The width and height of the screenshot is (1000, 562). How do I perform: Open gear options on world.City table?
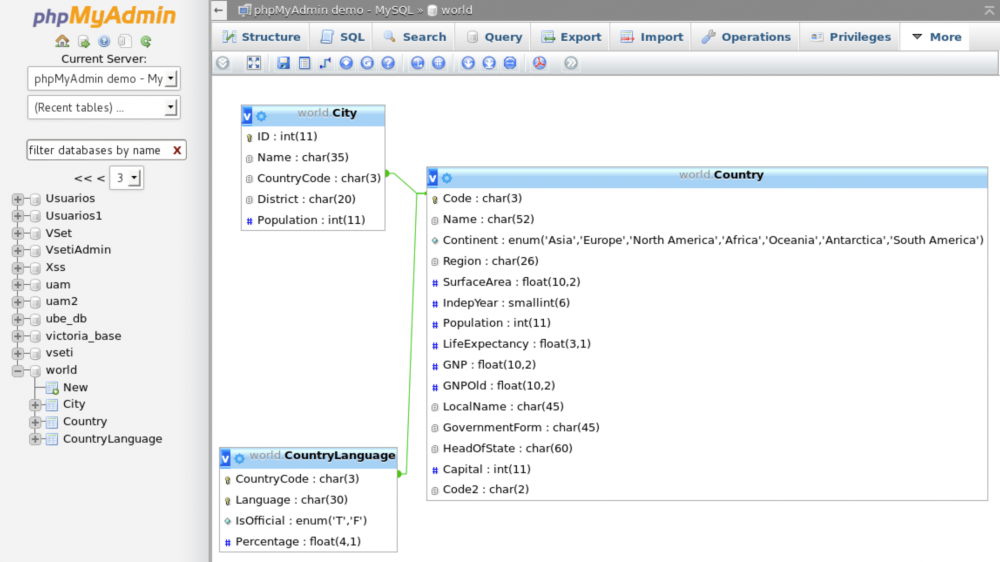click(262, 115)
